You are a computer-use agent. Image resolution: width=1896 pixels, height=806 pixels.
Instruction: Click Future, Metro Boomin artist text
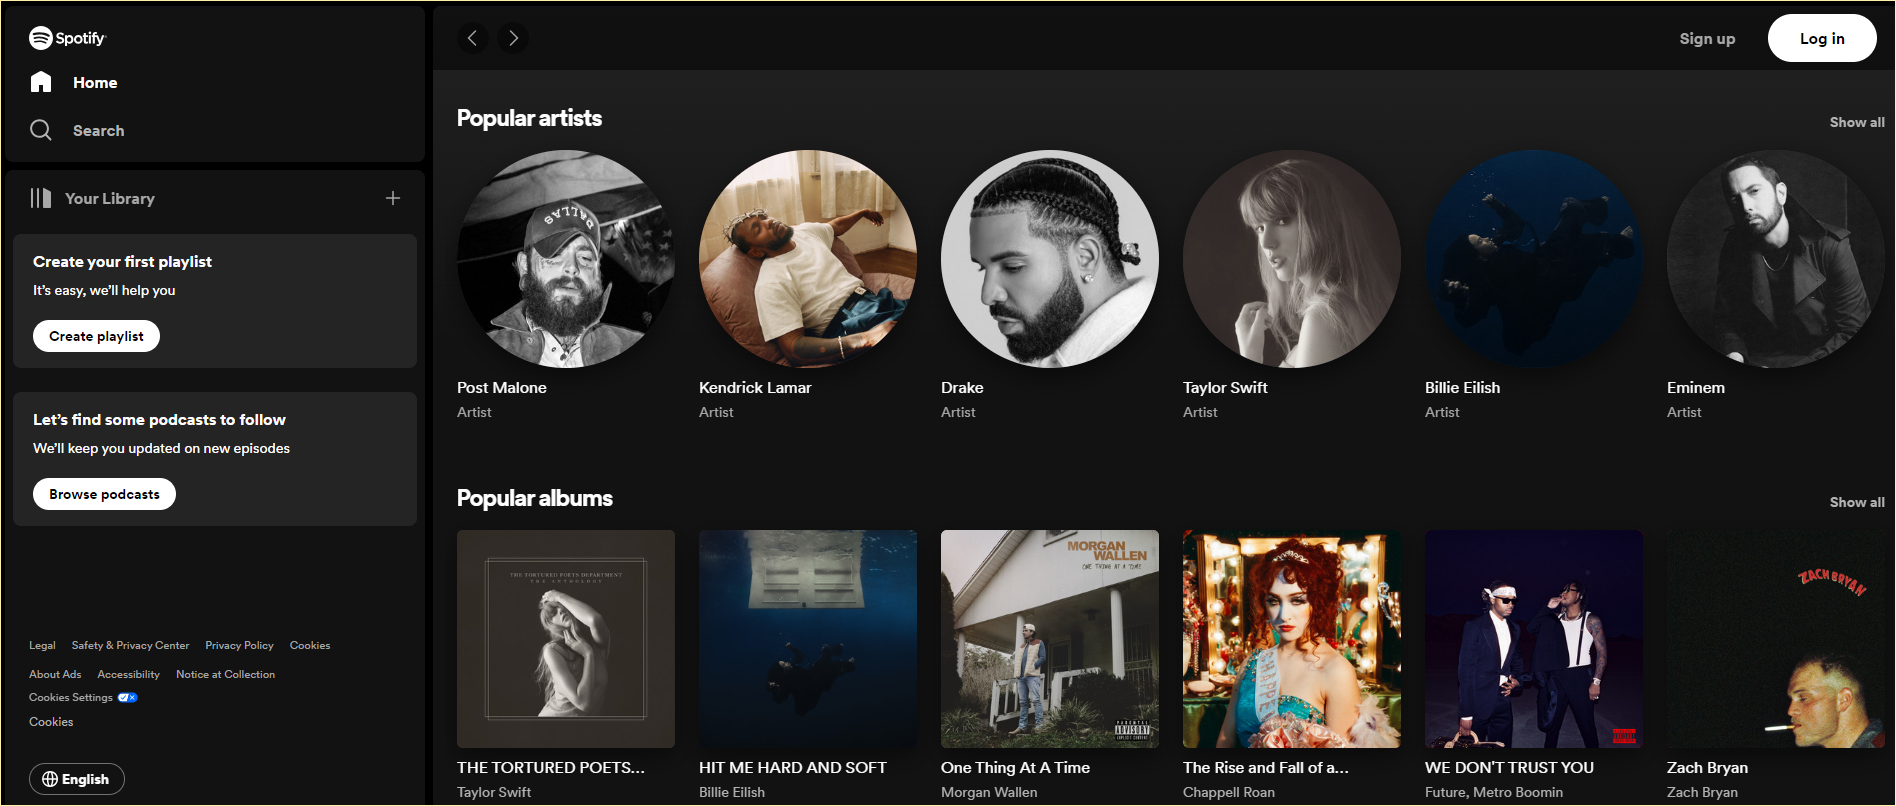(x=1494, y=792)
